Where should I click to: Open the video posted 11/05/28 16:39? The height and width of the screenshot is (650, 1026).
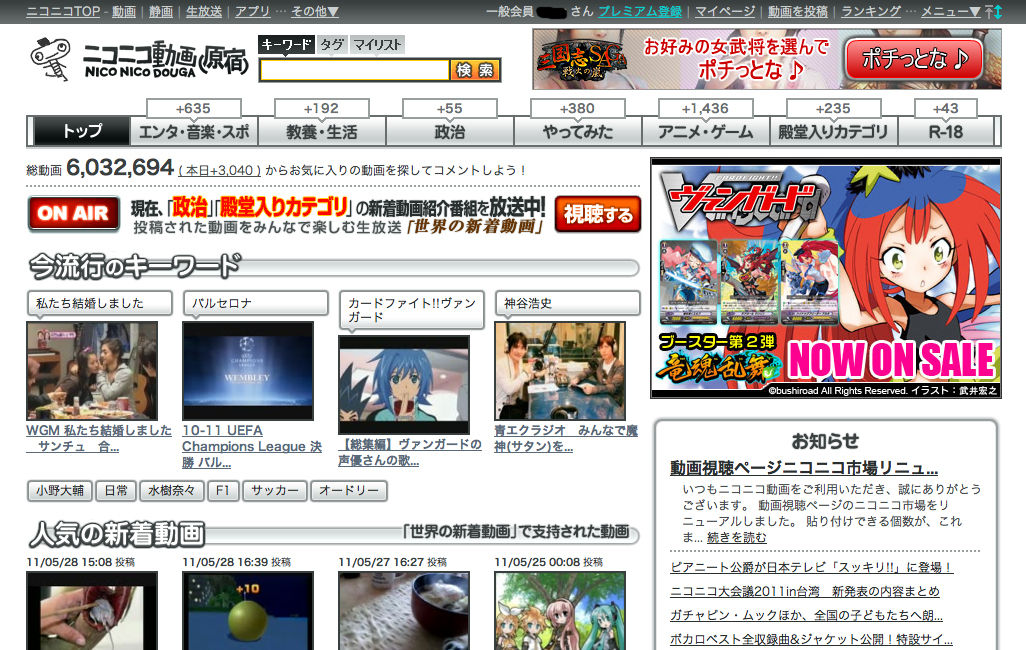tap(248, 611)
